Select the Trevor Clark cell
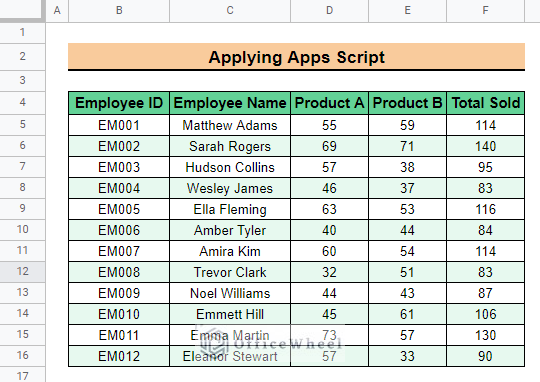The image size is (540, 382). click(230, 272)
